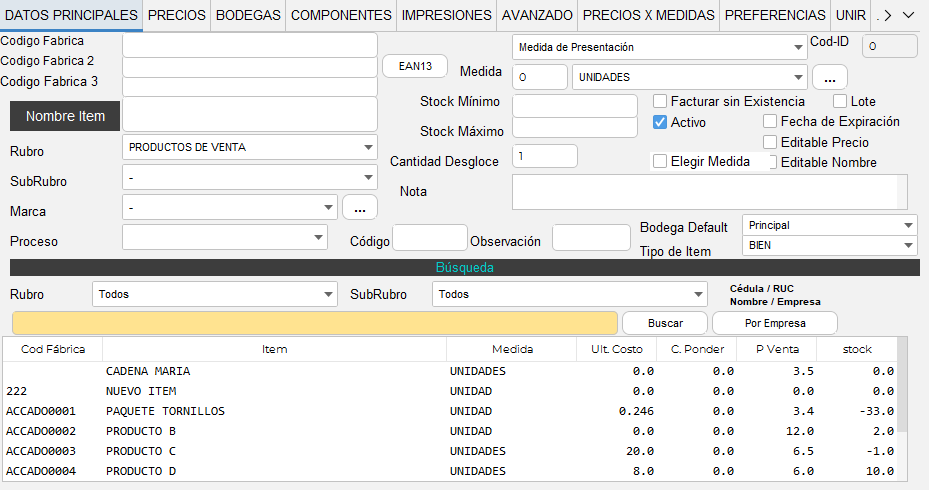
Task: Switch to the PRECIOS tab
Action: tap(177, 15)
